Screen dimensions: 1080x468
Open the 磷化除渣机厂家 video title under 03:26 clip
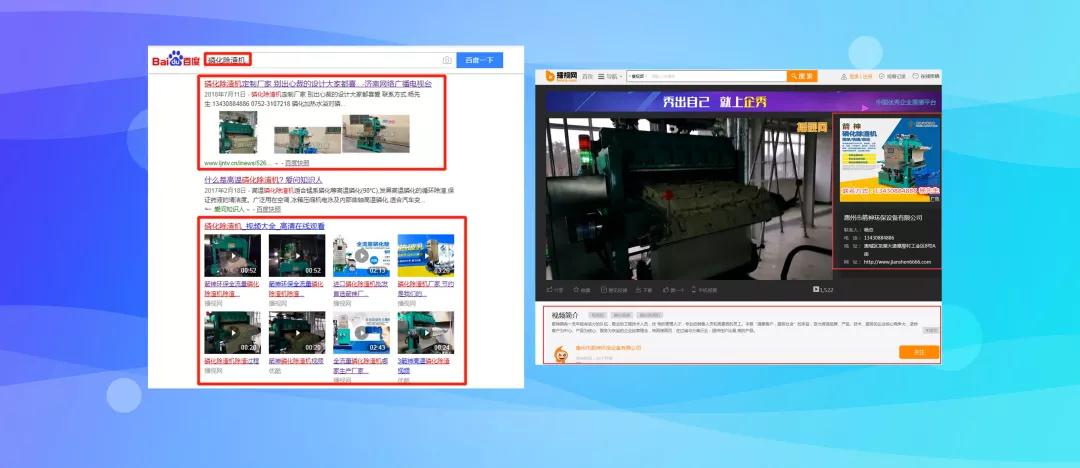point(425,288)
